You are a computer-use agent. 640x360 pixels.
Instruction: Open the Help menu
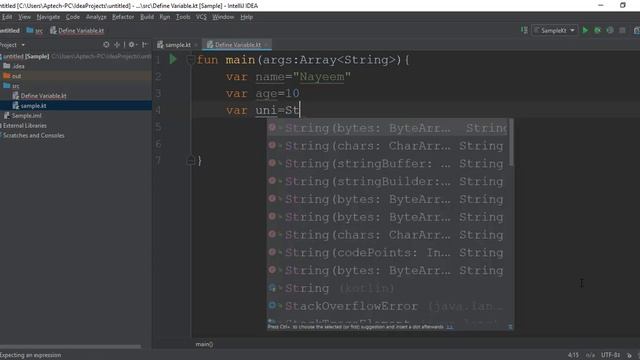click(247, 17)
